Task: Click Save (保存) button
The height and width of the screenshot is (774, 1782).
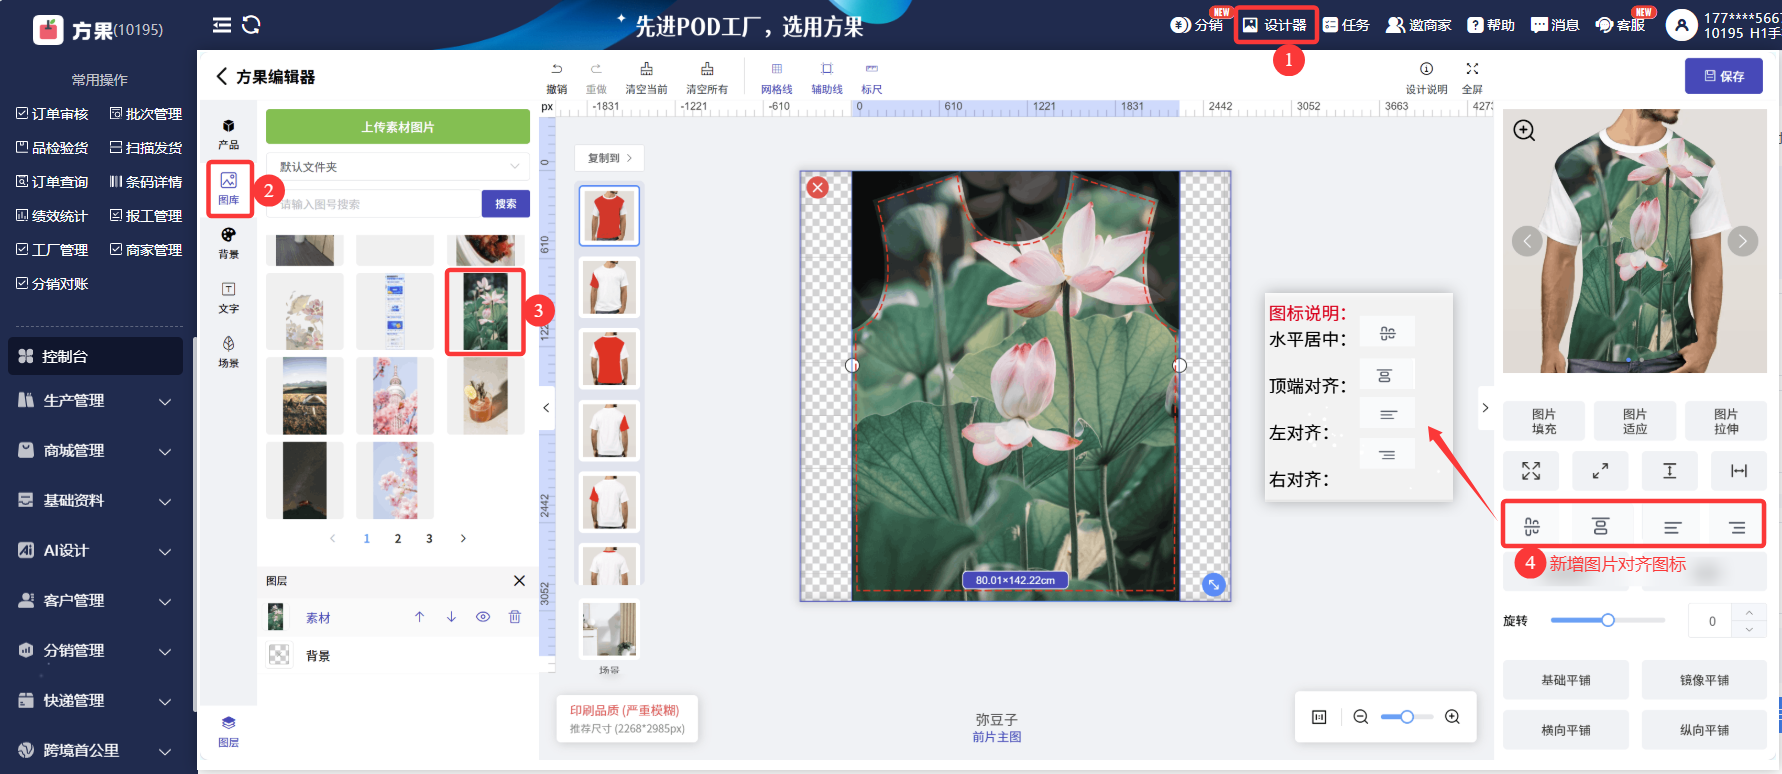Action: 1725,76
